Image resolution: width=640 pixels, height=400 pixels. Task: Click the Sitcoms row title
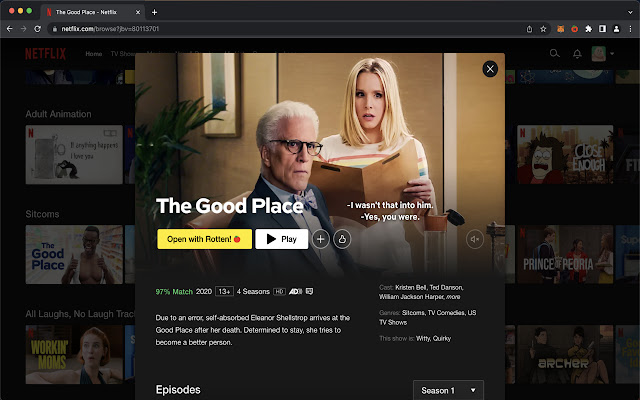(42, 214)
